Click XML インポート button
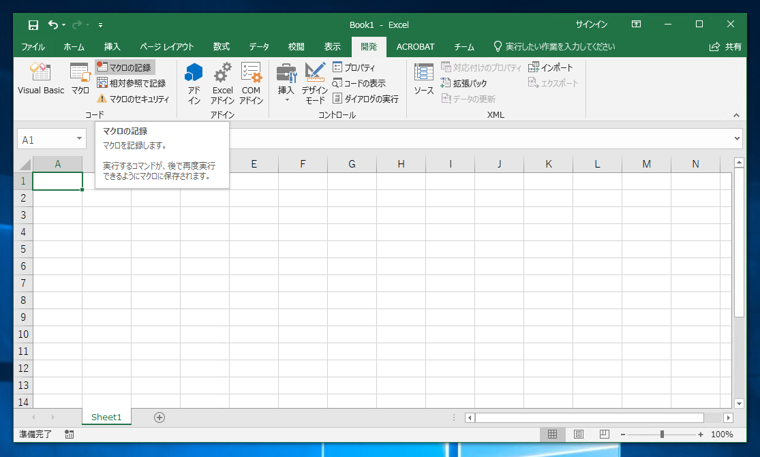Screen dimensions: 760x457 pos(551,67)
